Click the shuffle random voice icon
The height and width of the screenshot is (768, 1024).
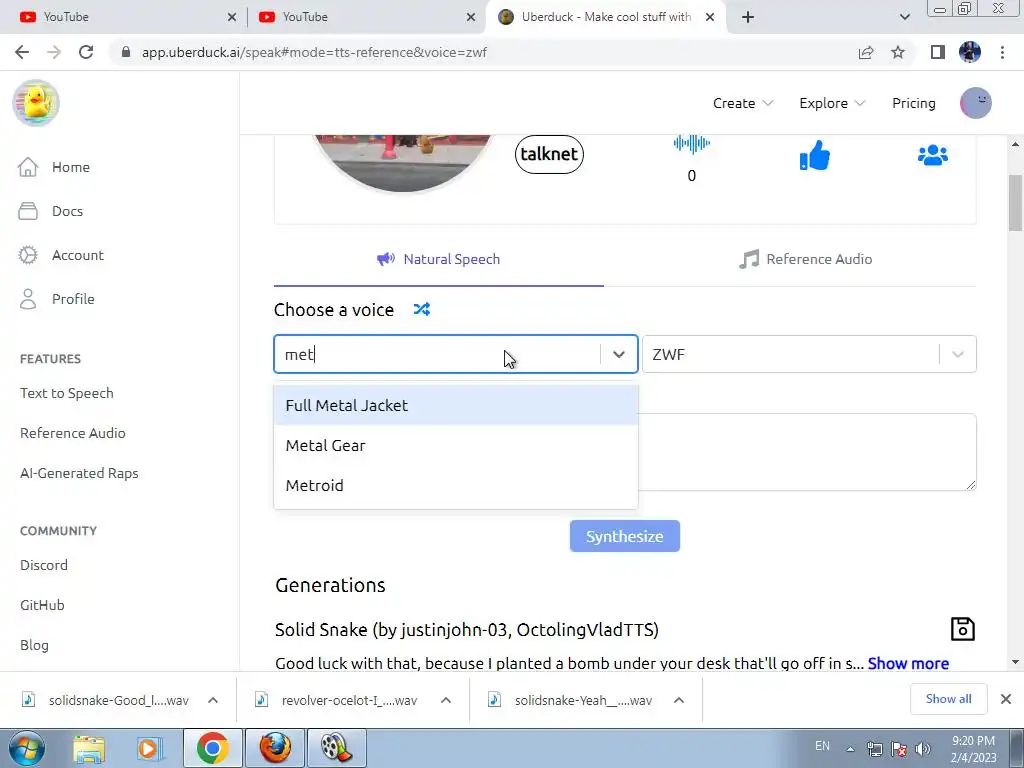(422, 309)
